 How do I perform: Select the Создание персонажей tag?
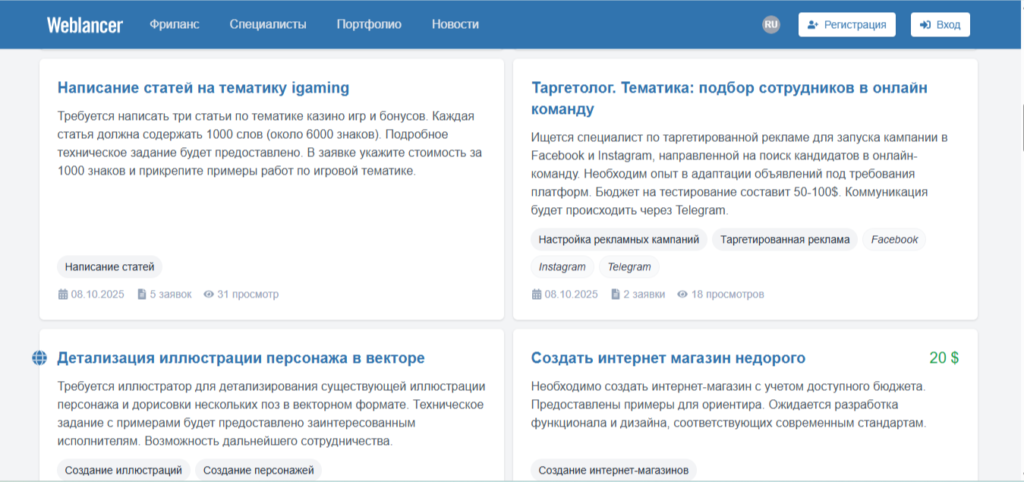tap(259, 470)
